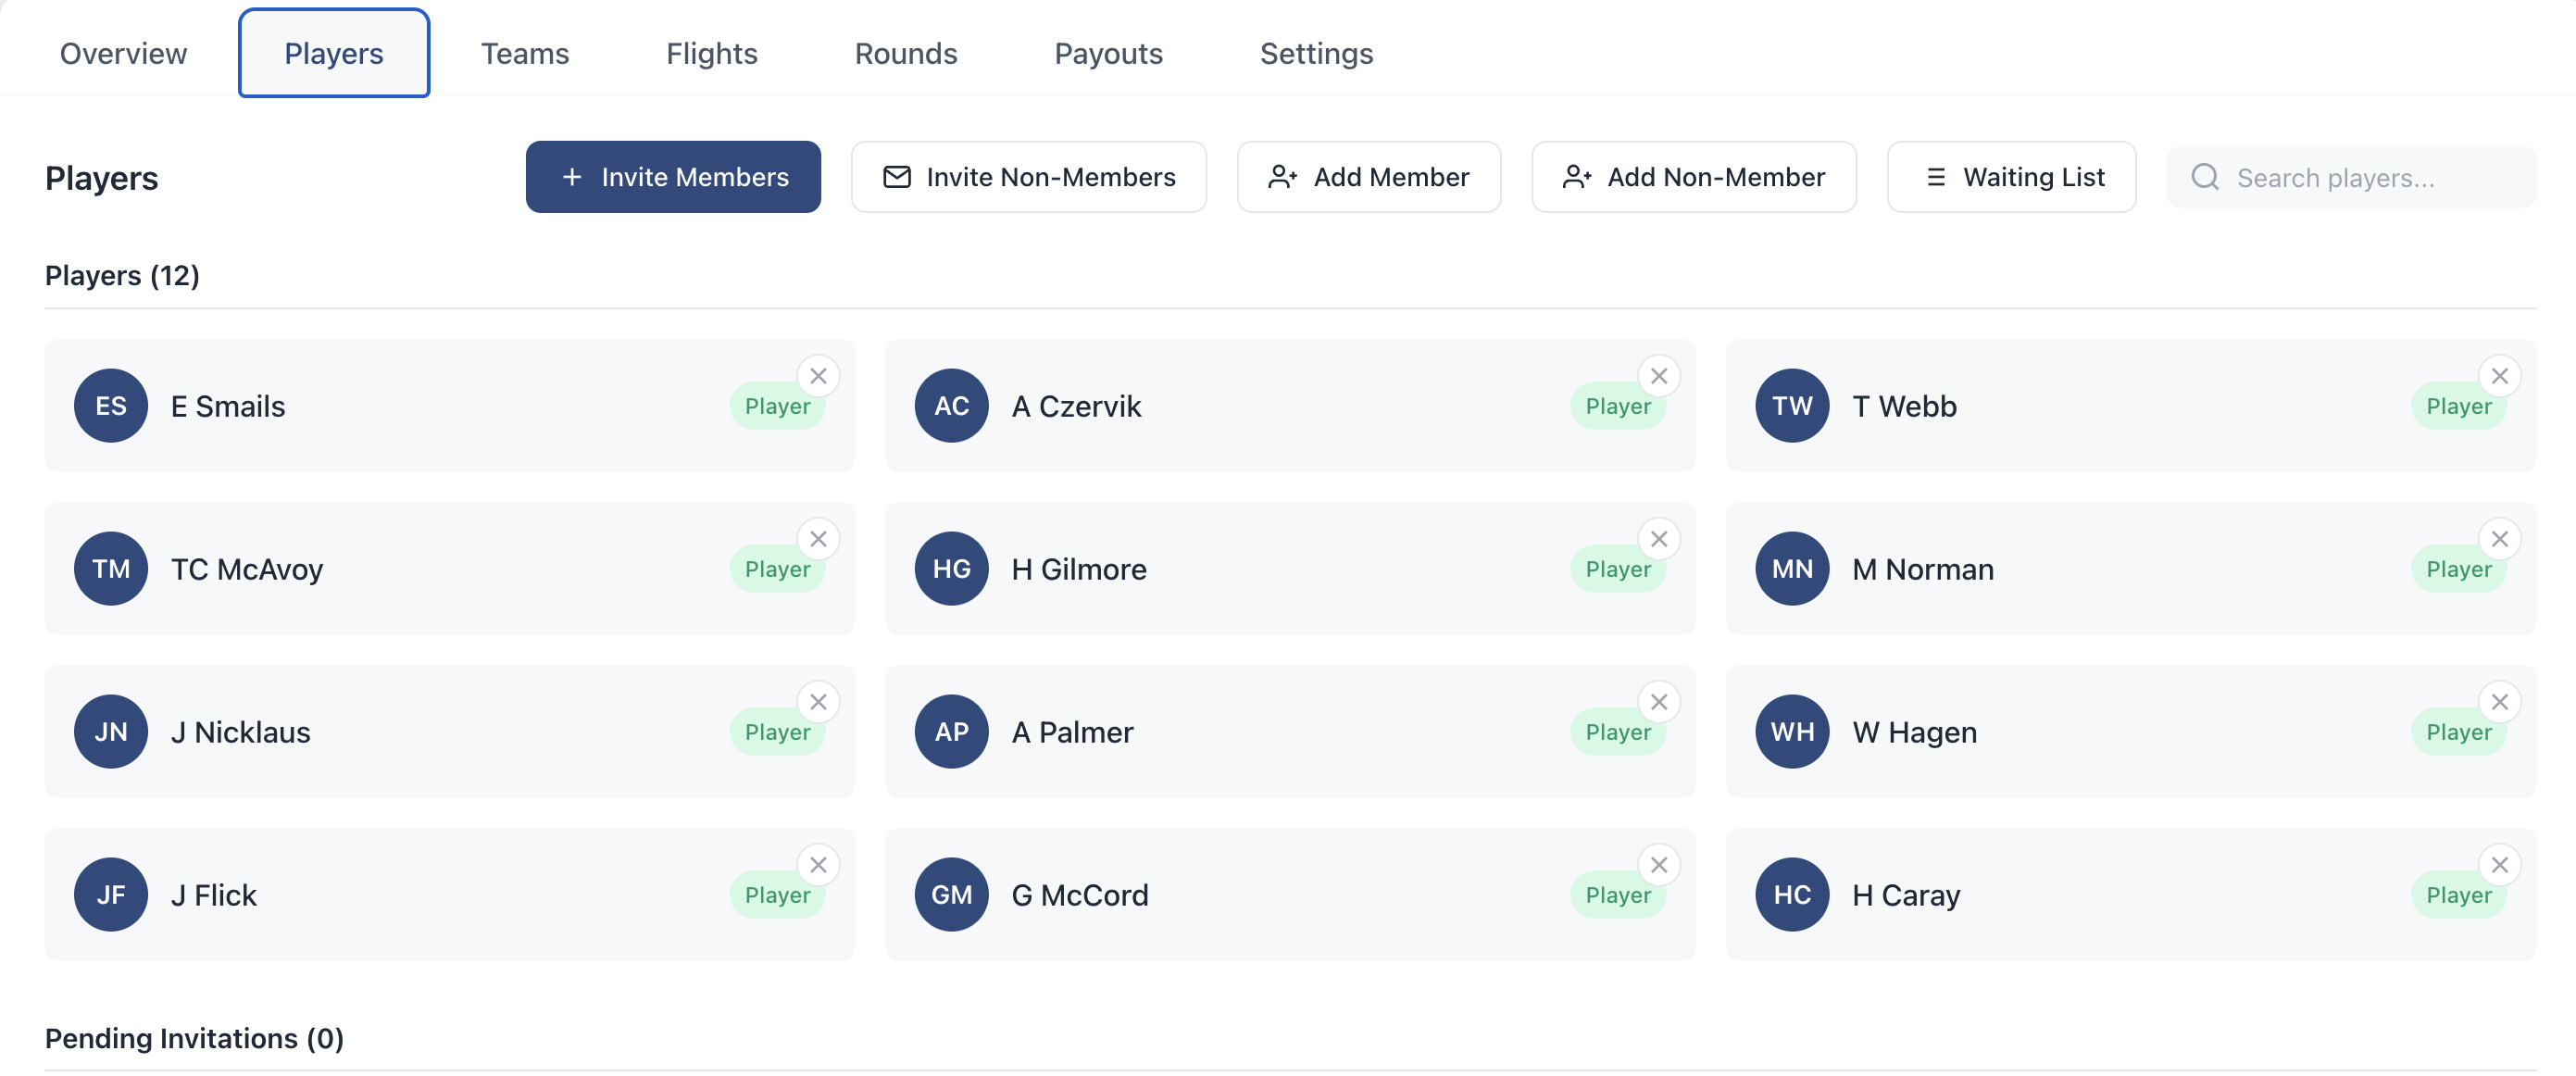2576x1076 pixels.
Task: Remove J Flick via the X icon
Action: point(818,865)
